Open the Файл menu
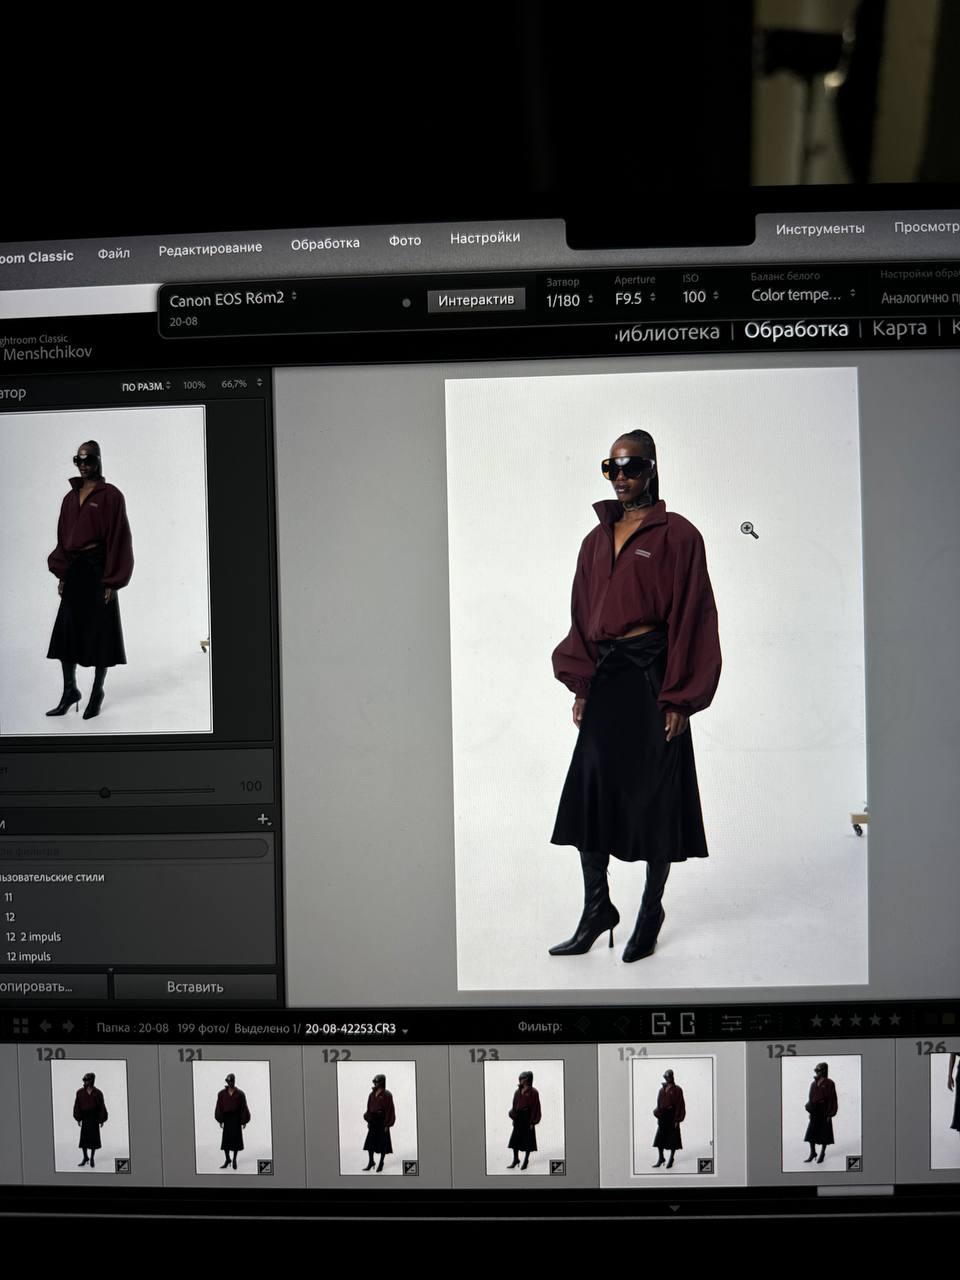 point(114,253)
